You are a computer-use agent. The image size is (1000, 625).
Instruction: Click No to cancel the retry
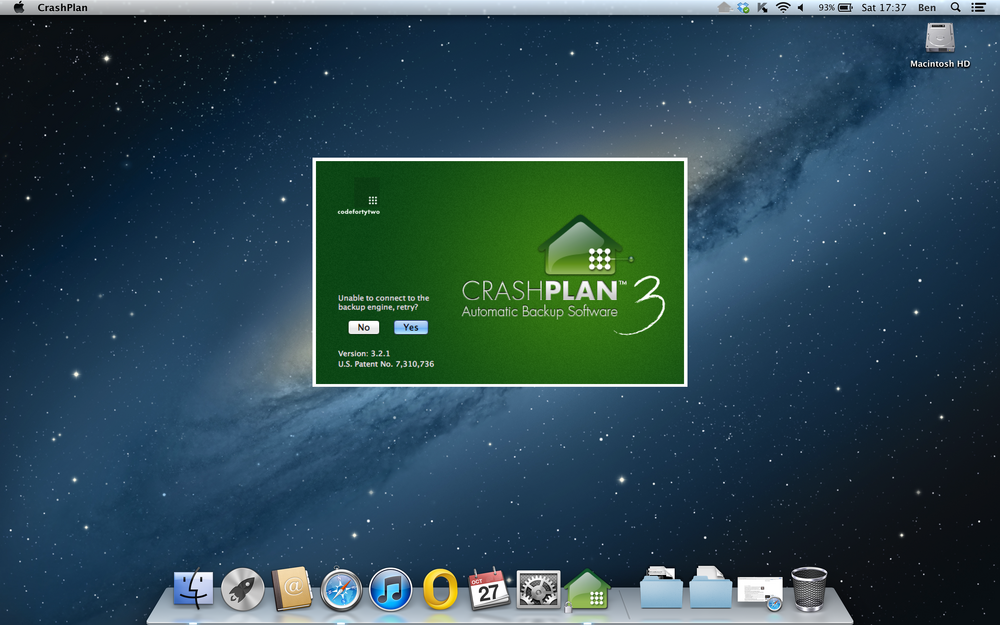364,327
